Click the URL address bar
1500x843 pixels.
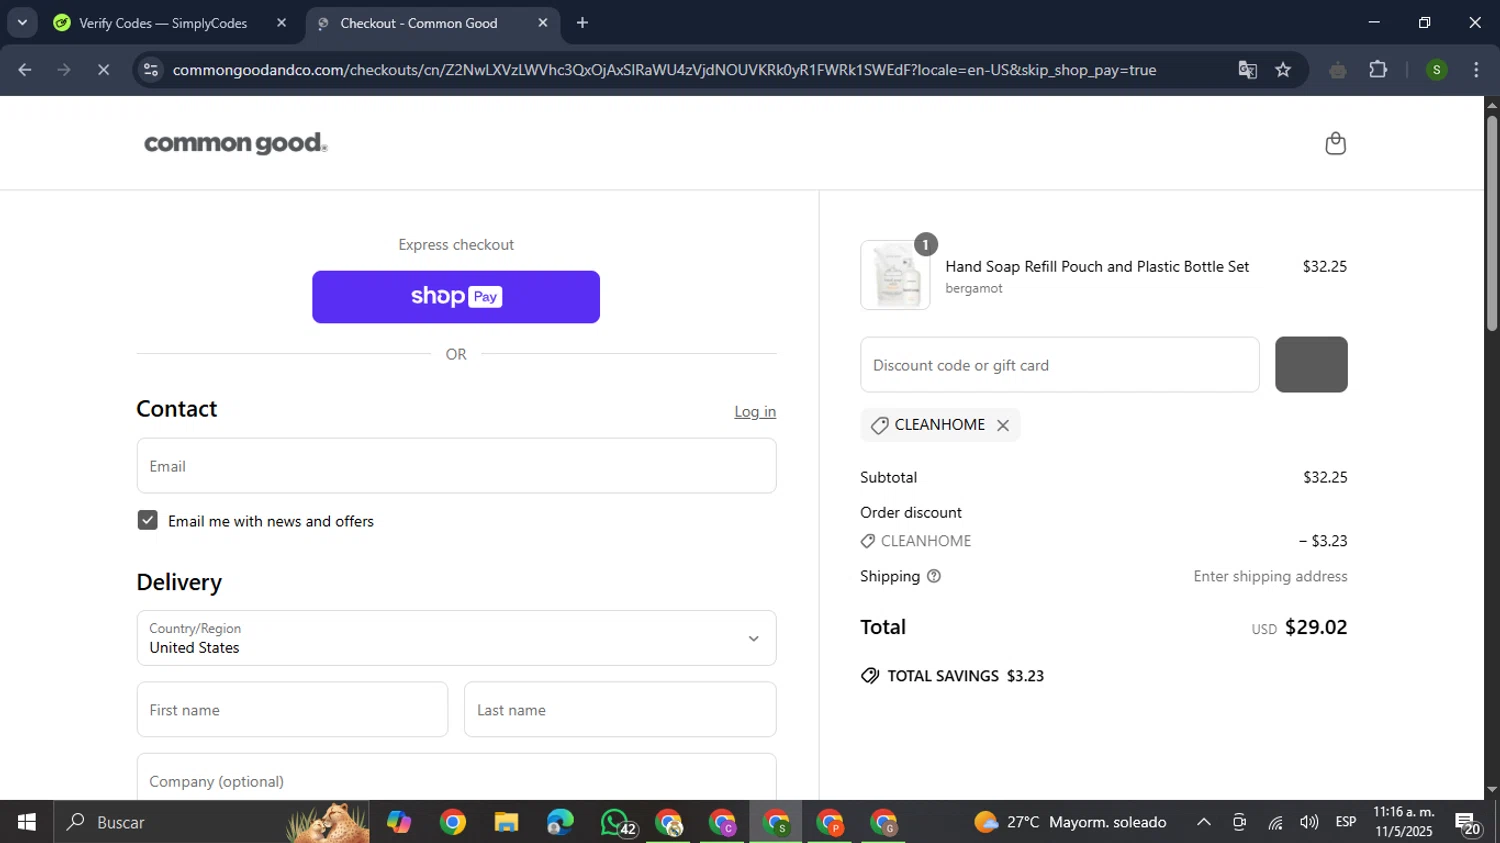tap(664, 70)
